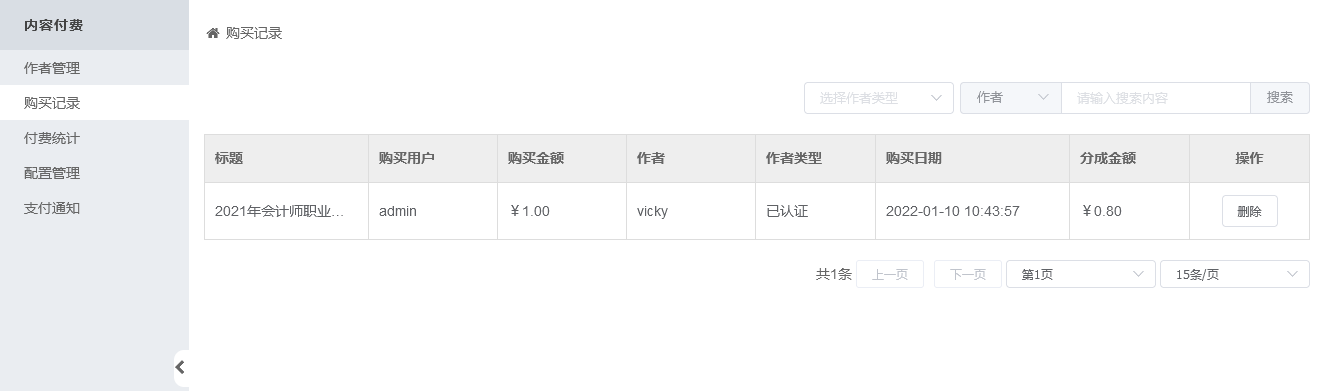Click the 下一页 pagination button
This screenshot has width=1320, height=391.
pyautogui.click(x=968, y=274)
